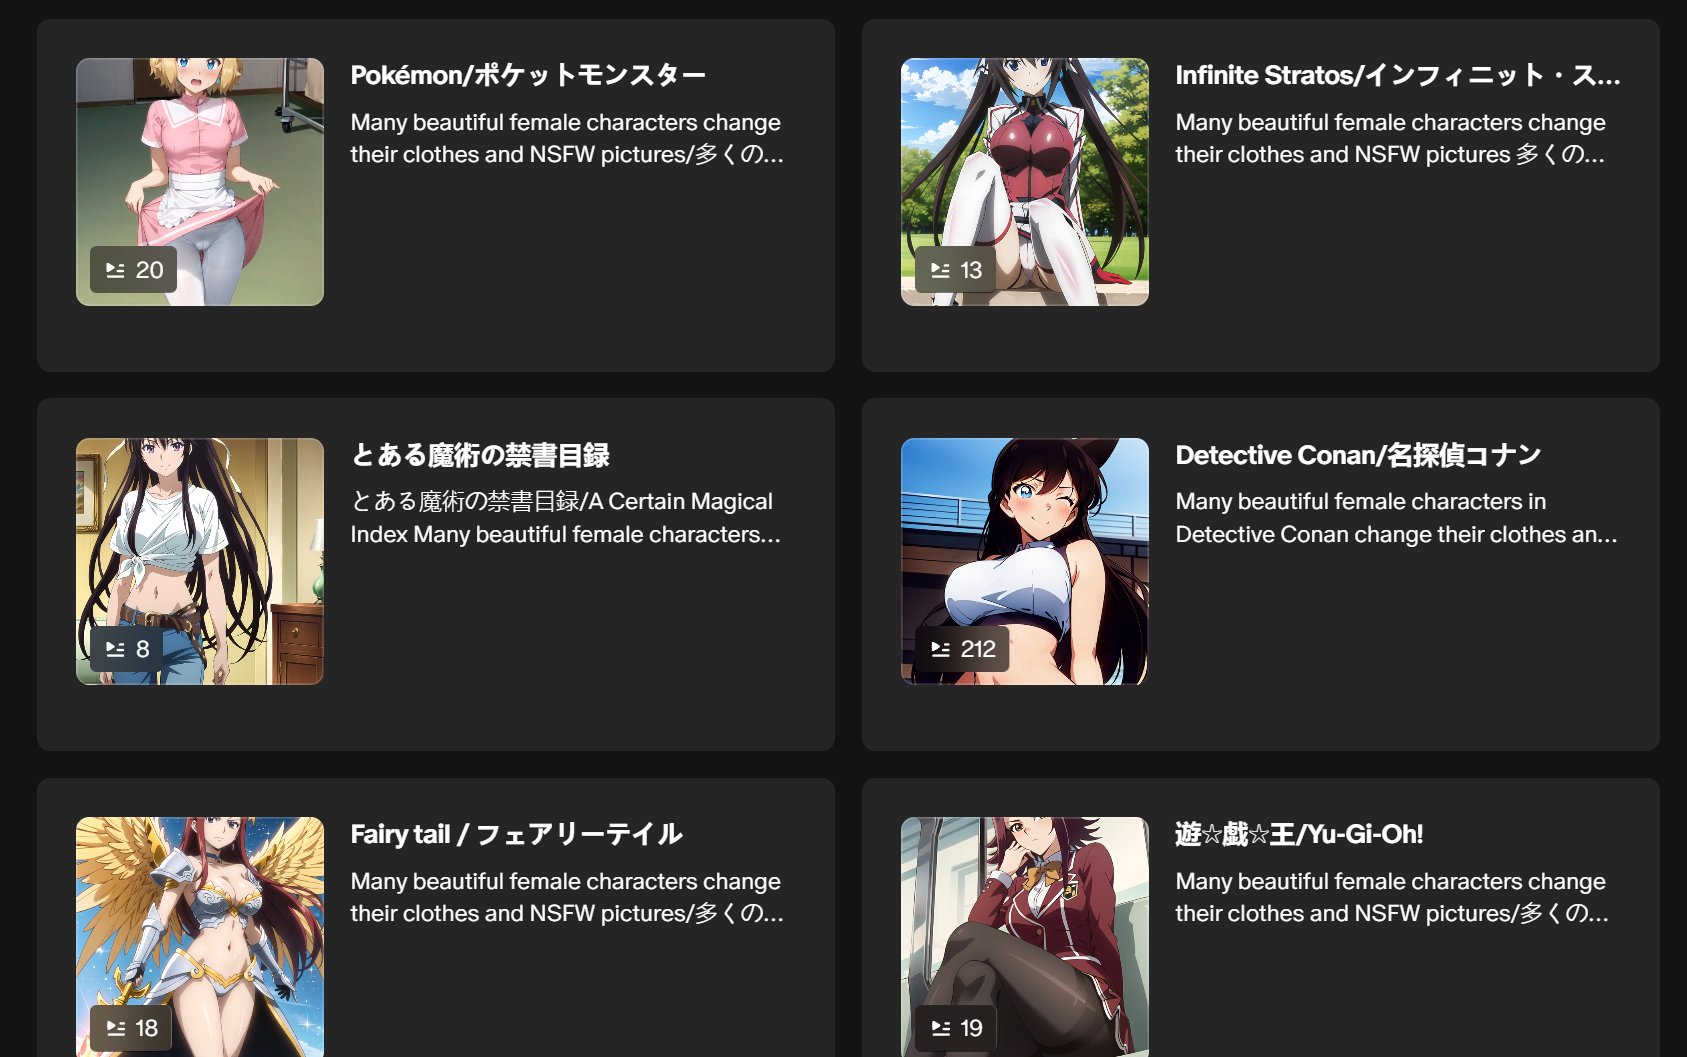1687x1057 pixels.
Task: Open the Fairy tail collection thumbnail
Action: 200,937
